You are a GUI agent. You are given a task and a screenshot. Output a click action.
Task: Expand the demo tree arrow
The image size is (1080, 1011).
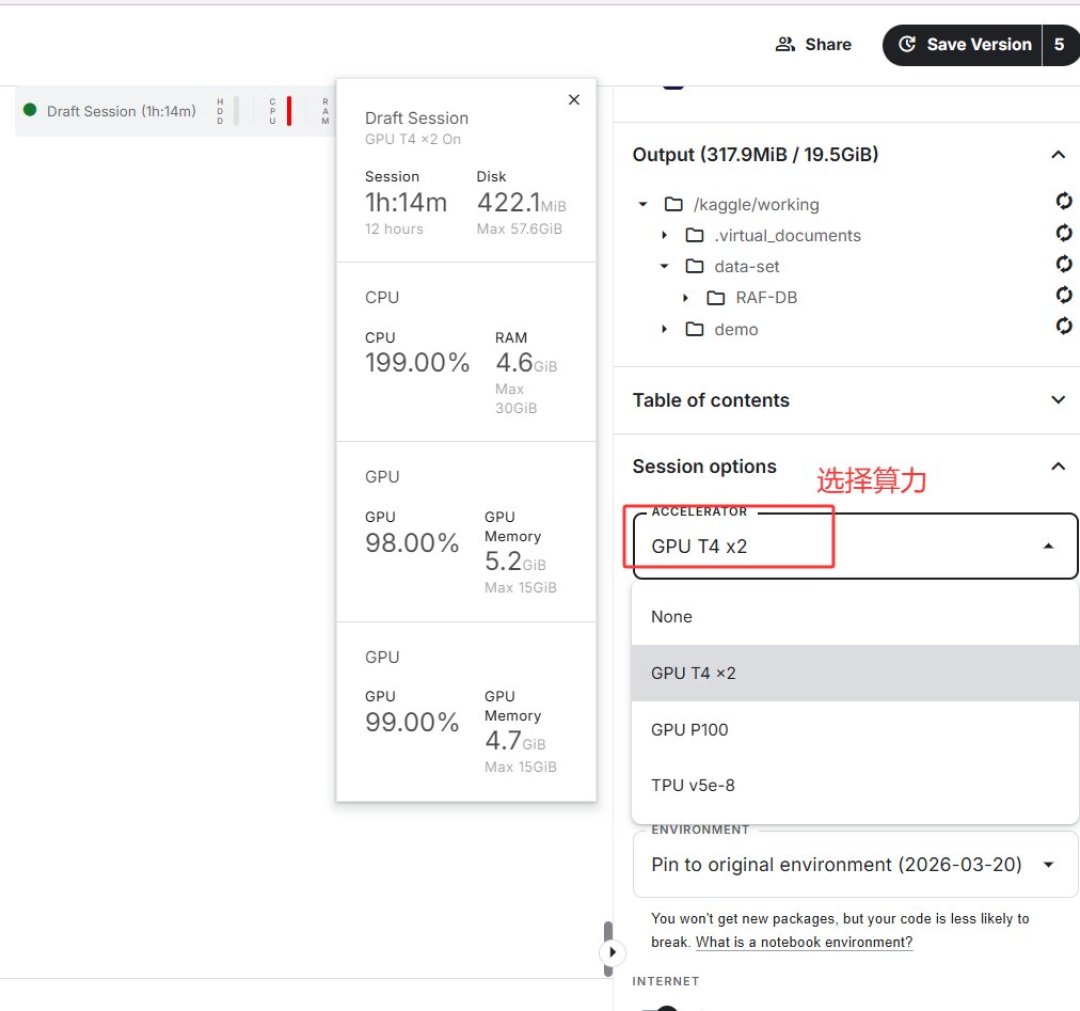tap(664, 329)
